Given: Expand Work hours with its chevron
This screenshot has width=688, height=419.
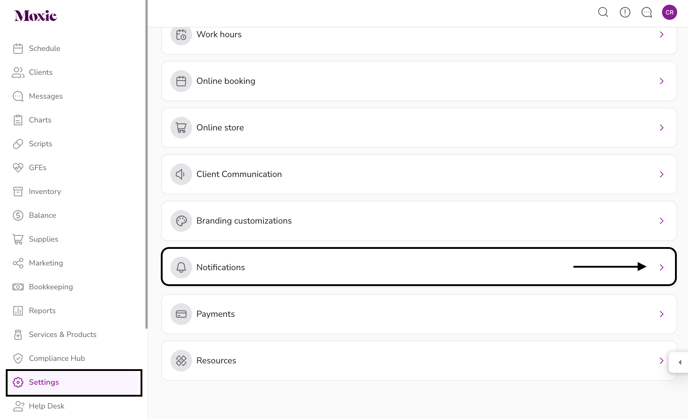Looking at the screenshot, I should [661, 35].
